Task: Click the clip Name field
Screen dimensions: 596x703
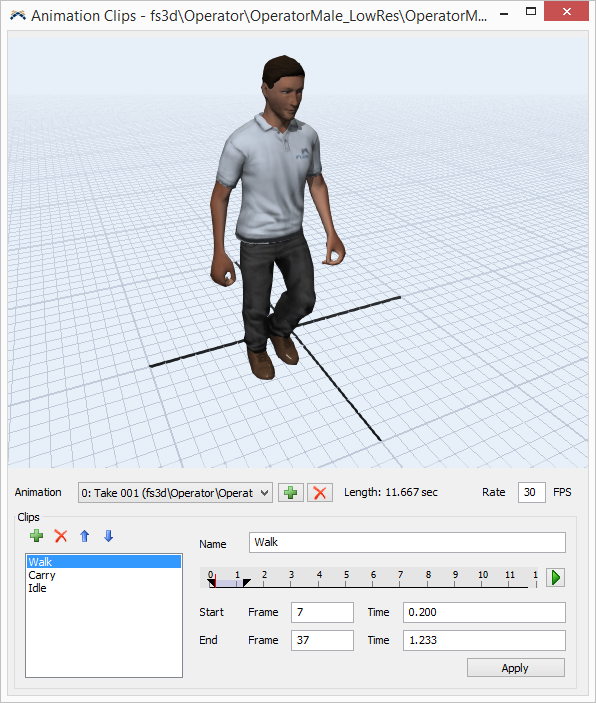Action: click(407, 542)
